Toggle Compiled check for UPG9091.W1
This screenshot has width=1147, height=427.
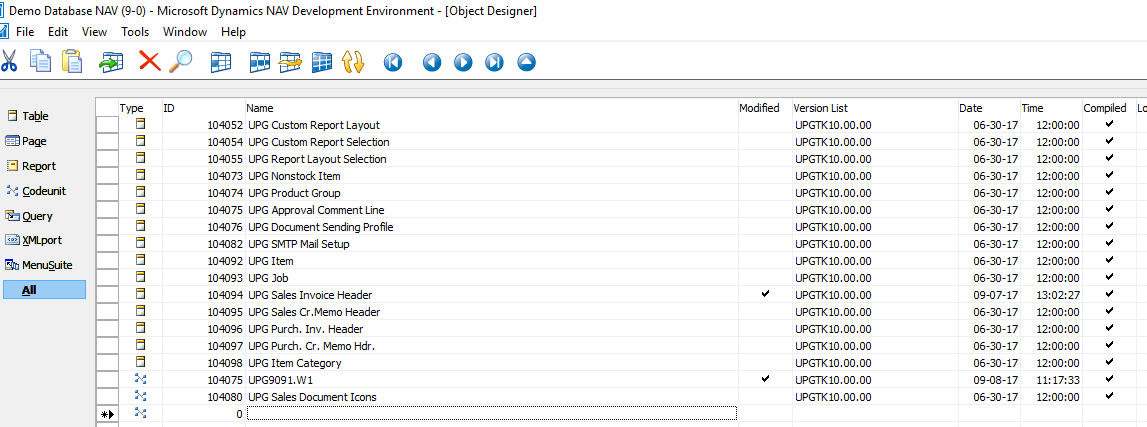coord(1109,379)
